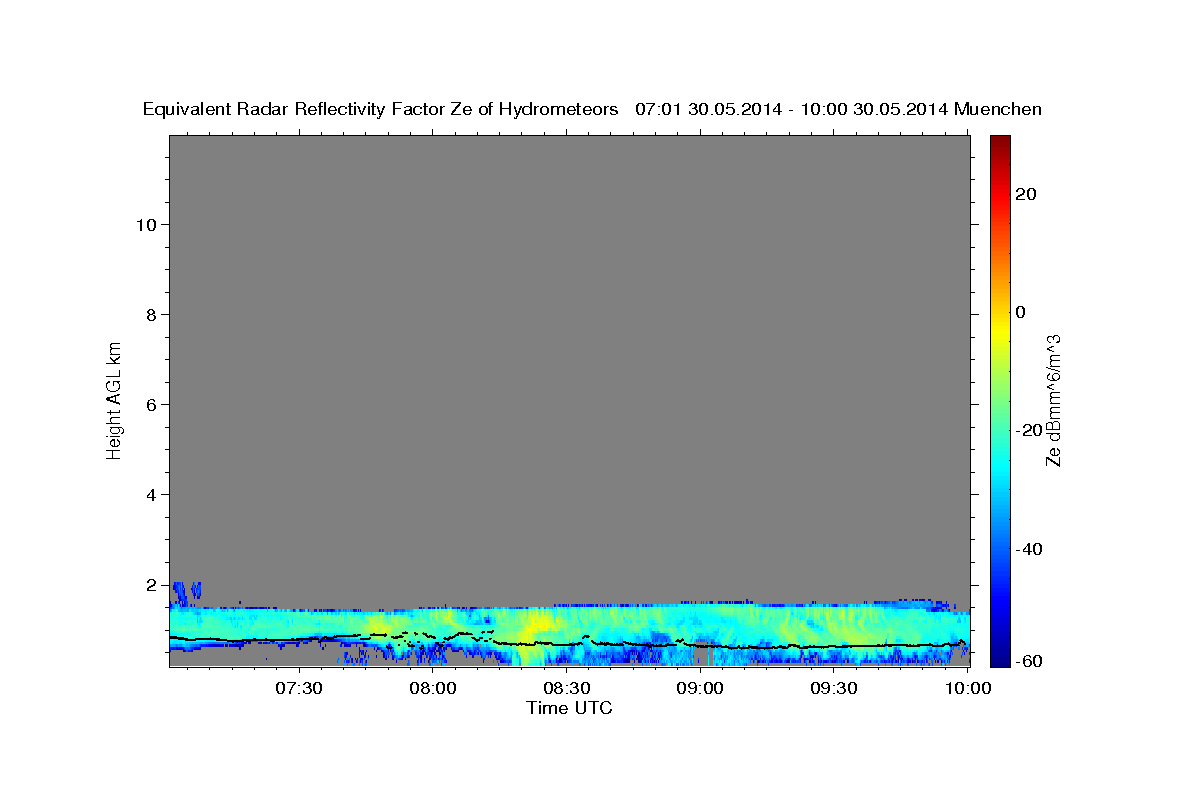
Task: Click the 'Time UTC' axis label
Action: pos(569,708)
